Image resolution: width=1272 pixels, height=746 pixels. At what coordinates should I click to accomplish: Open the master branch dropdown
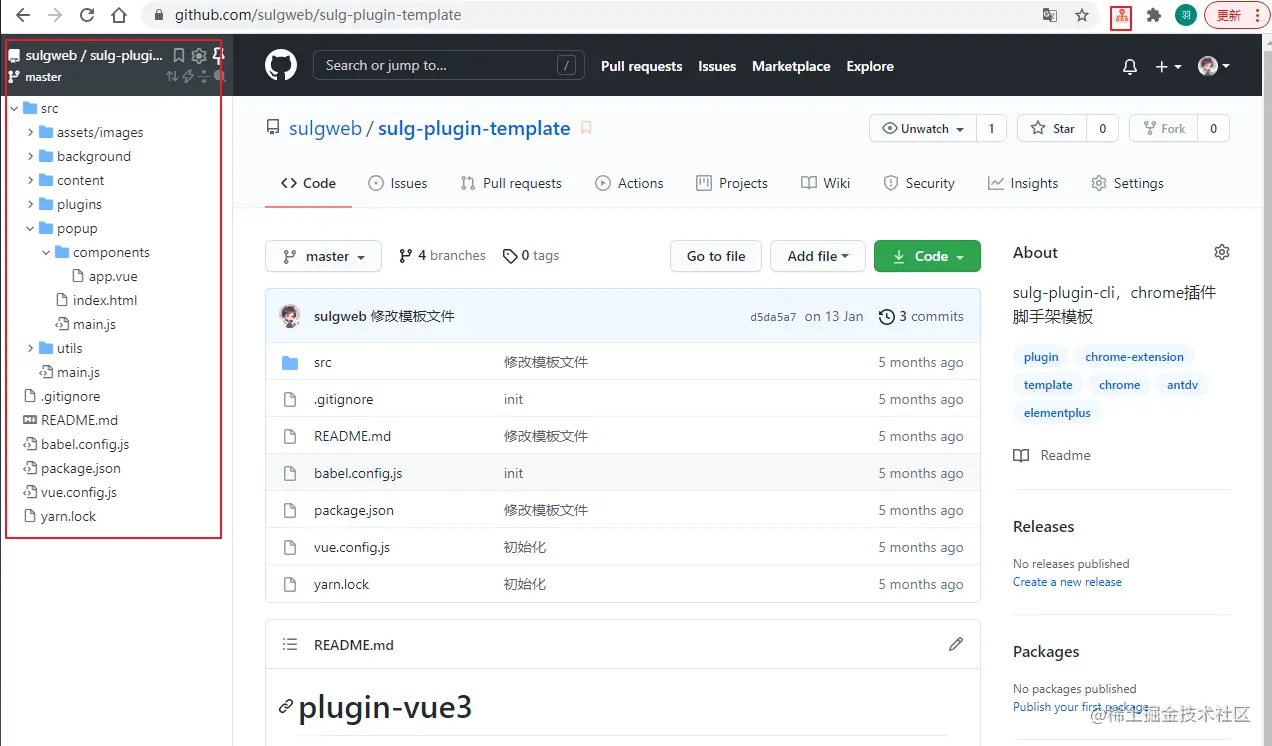pyautogui.click(x=323, y=256)
